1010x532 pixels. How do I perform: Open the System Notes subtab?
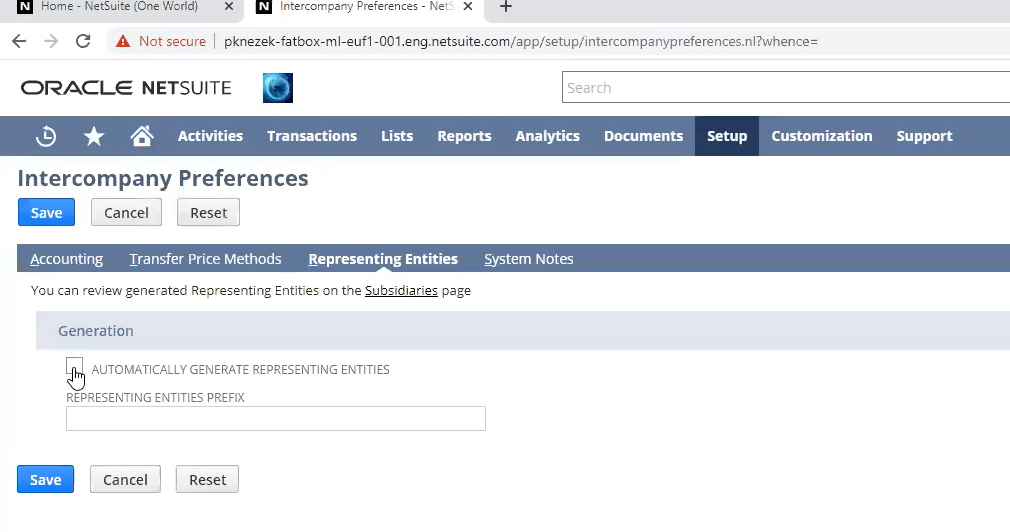tap(528, 259)
